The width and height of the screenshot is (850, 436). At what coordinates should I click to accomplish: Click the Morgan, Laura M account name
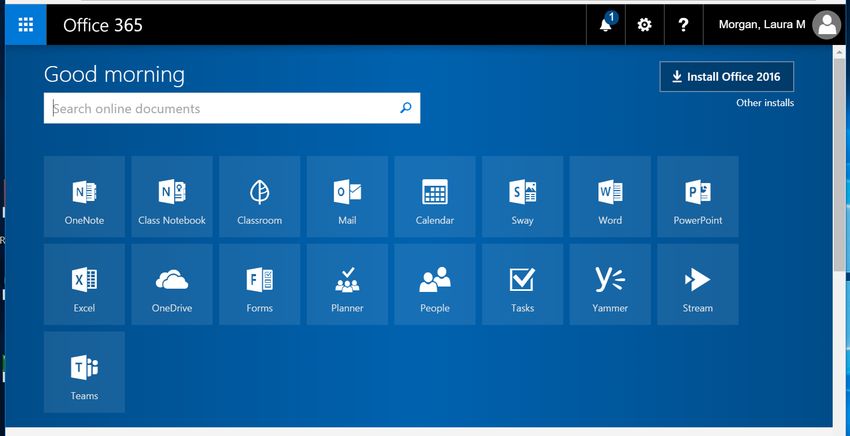762,24
